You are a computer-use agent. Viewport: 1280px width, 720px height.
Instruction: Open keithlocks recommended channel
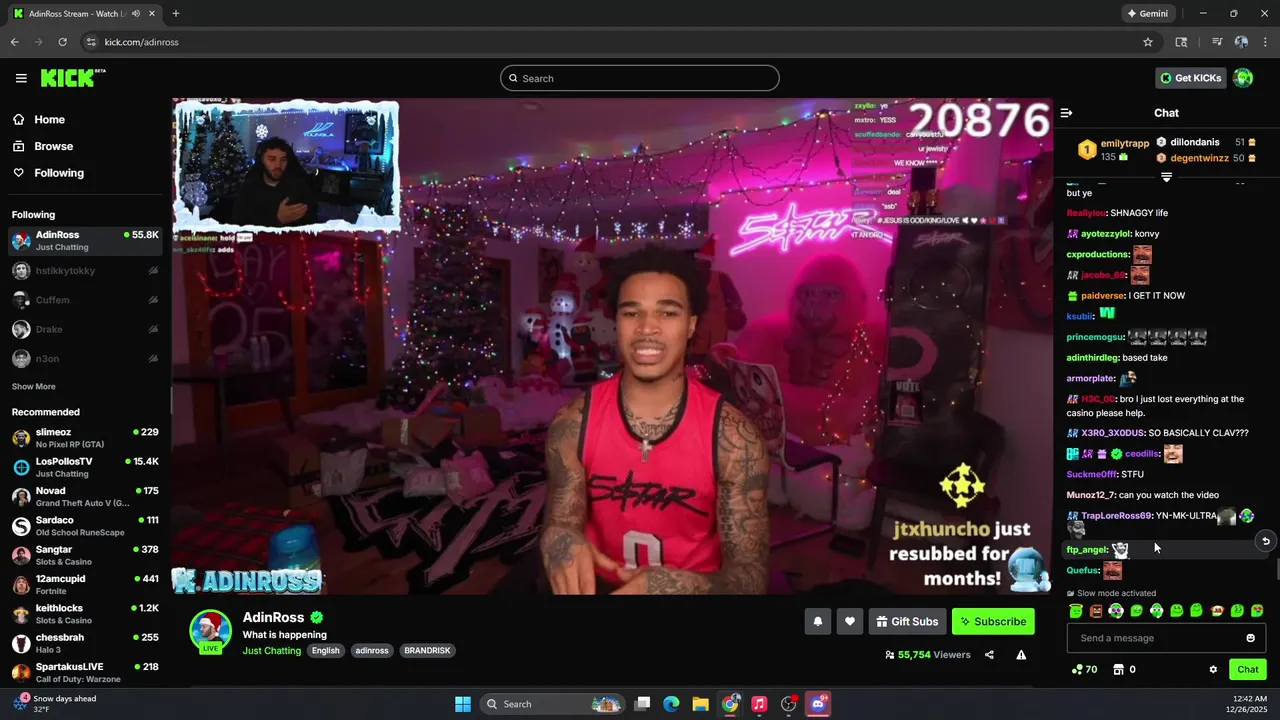pos(85,614)
